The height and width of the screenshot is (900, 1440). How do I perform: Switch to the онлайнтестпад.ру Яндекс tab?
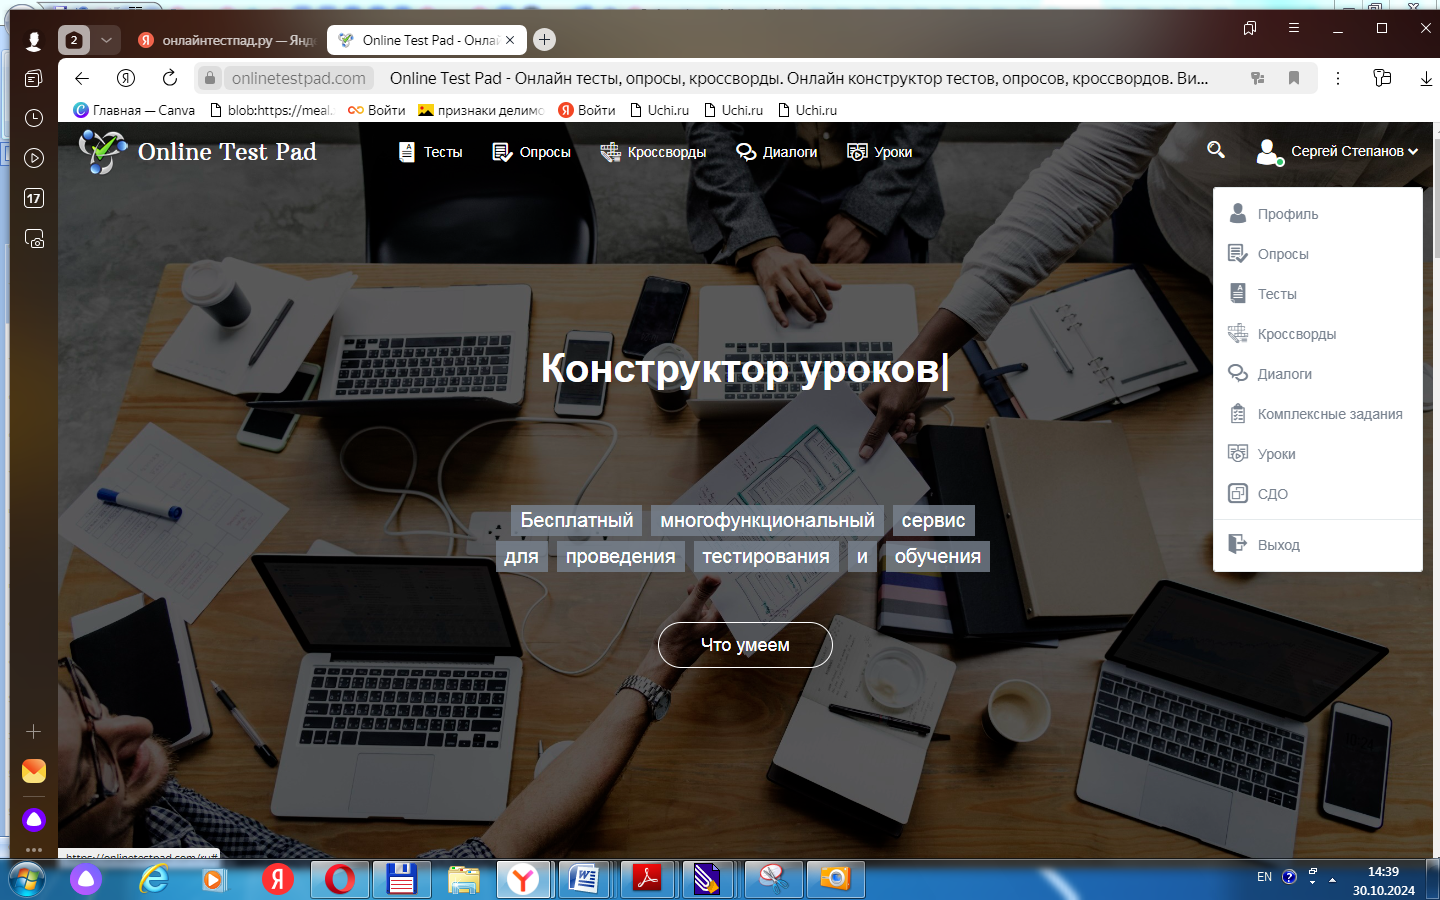click(228, 40)
